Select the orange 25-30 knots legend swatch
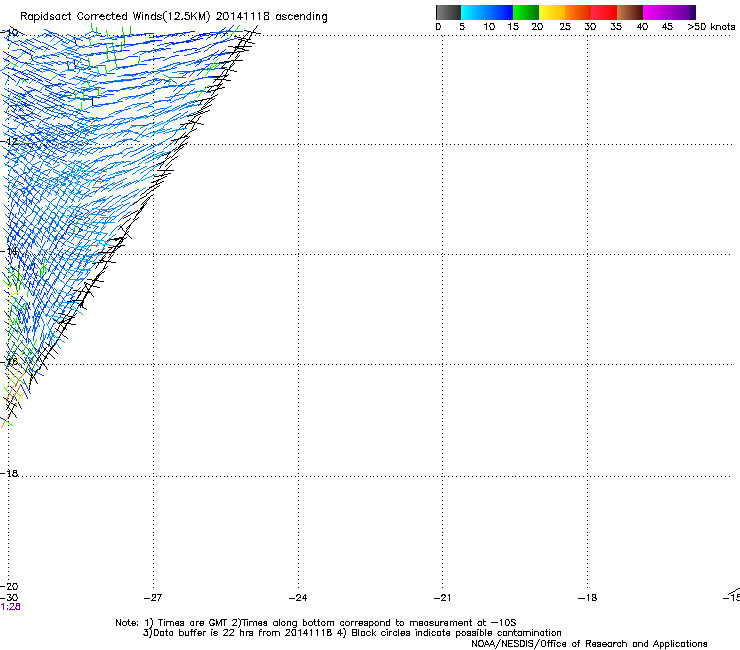This screenshot has width=740, height=650. point(578,12)
